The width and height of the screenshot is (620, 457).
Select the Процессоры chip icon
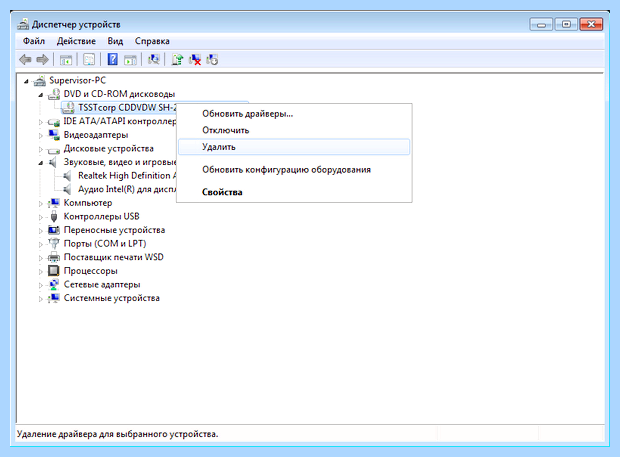click(53, 271)
